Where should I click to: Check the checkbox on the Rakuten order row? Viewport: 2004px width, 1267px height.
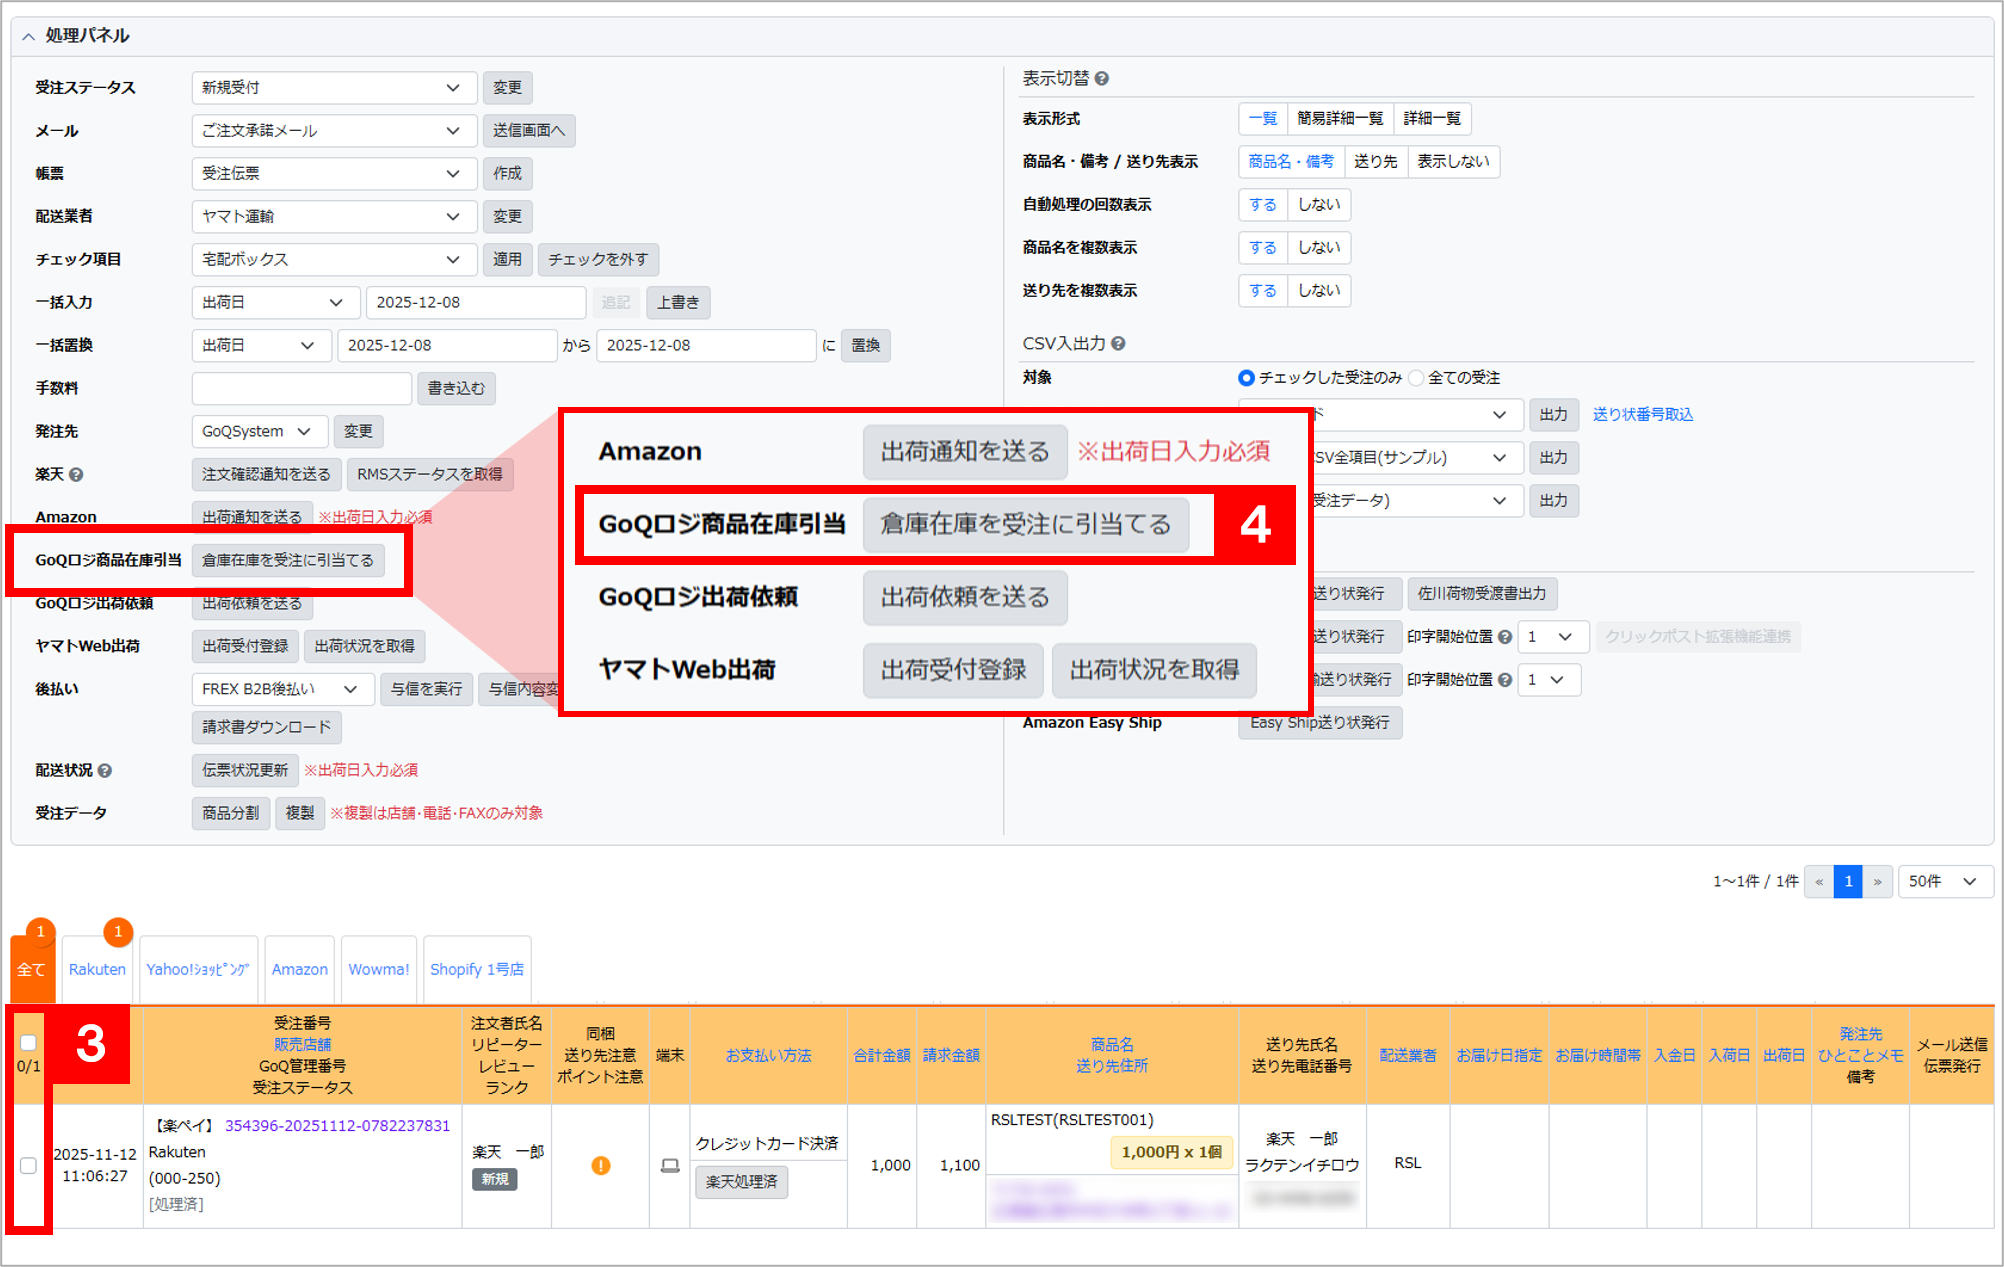28,1166
